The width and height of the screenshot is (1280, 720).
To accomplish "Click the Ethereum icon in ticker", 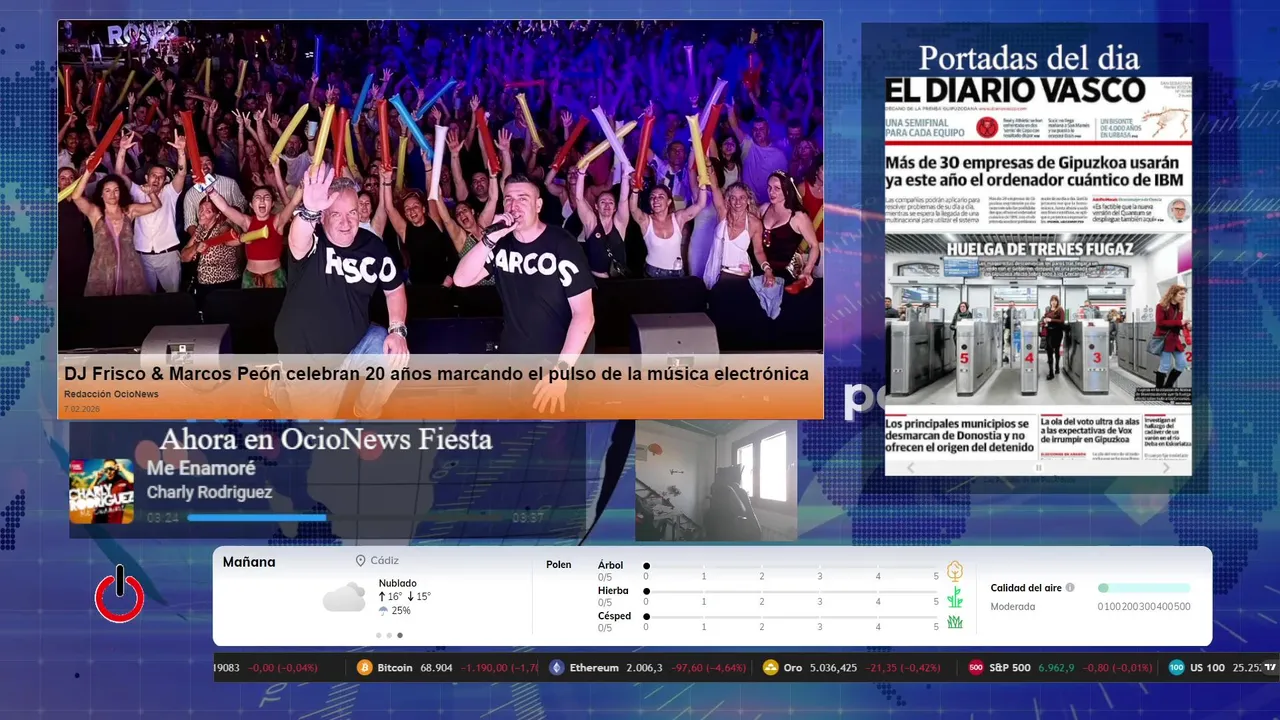I will [557, 667].
